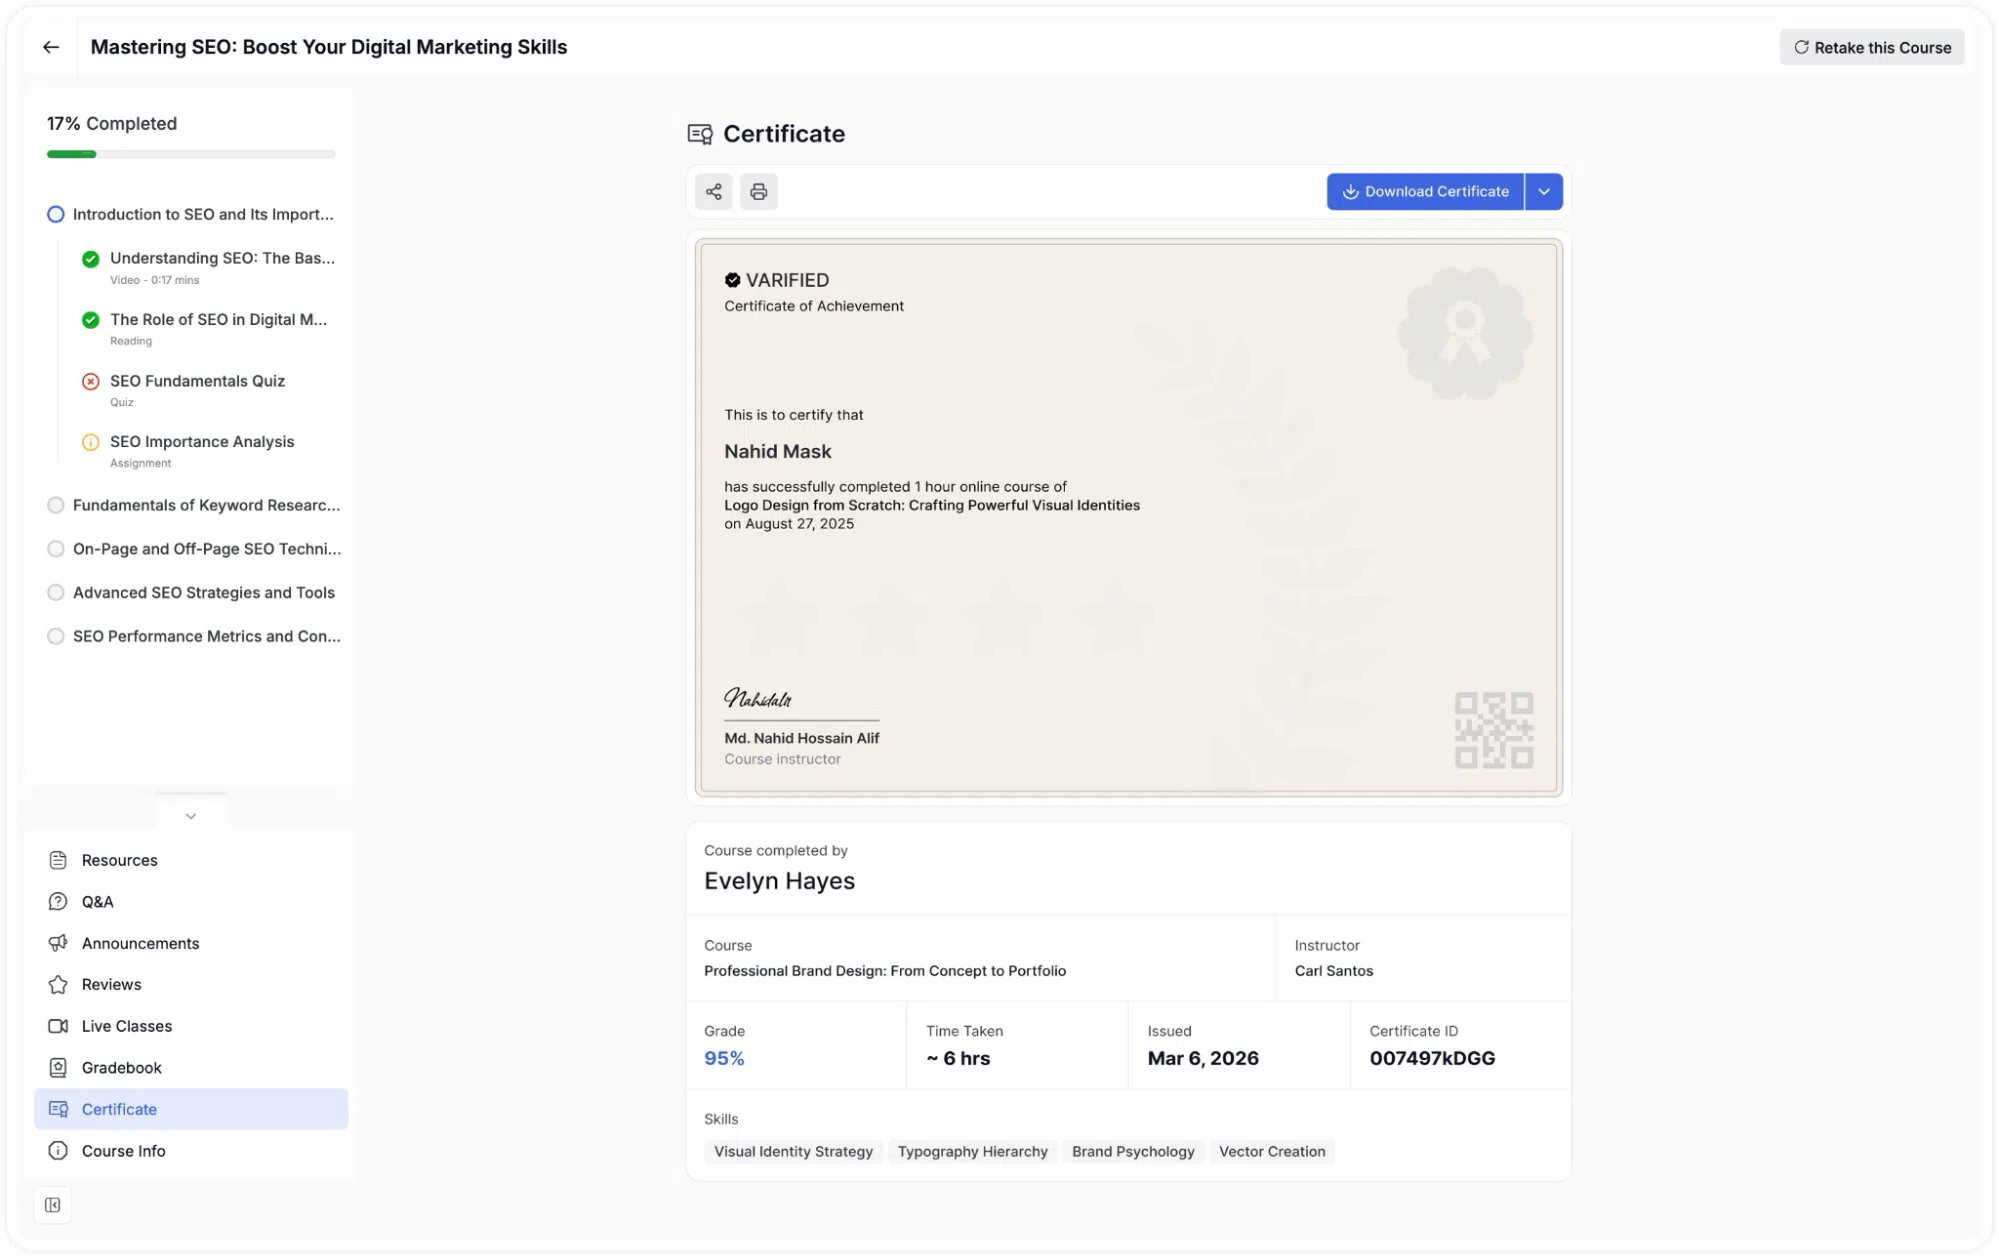Click the Visual Identity Strategy skill tag

click(x=793, y=1151)
